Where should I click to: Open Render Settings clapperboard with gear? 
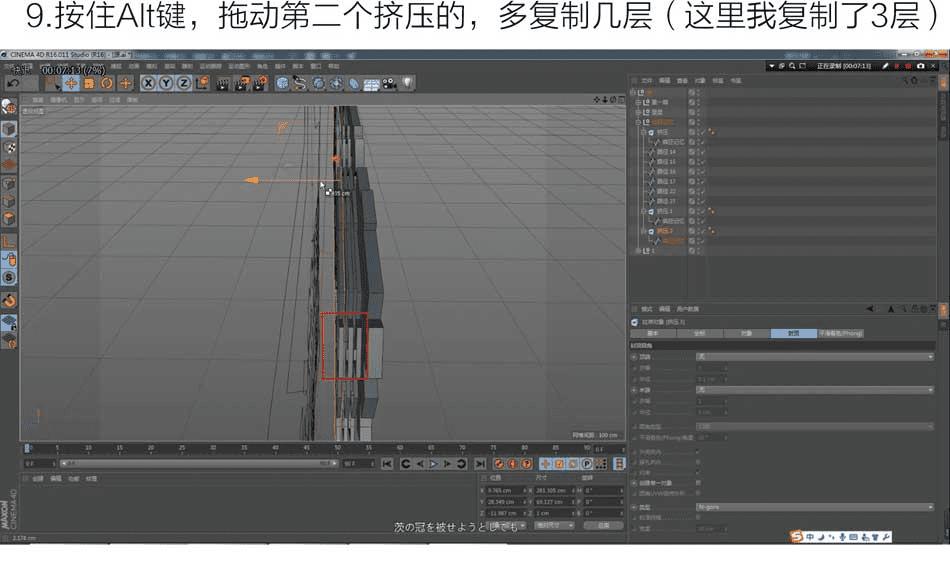(x=261, y=83)
